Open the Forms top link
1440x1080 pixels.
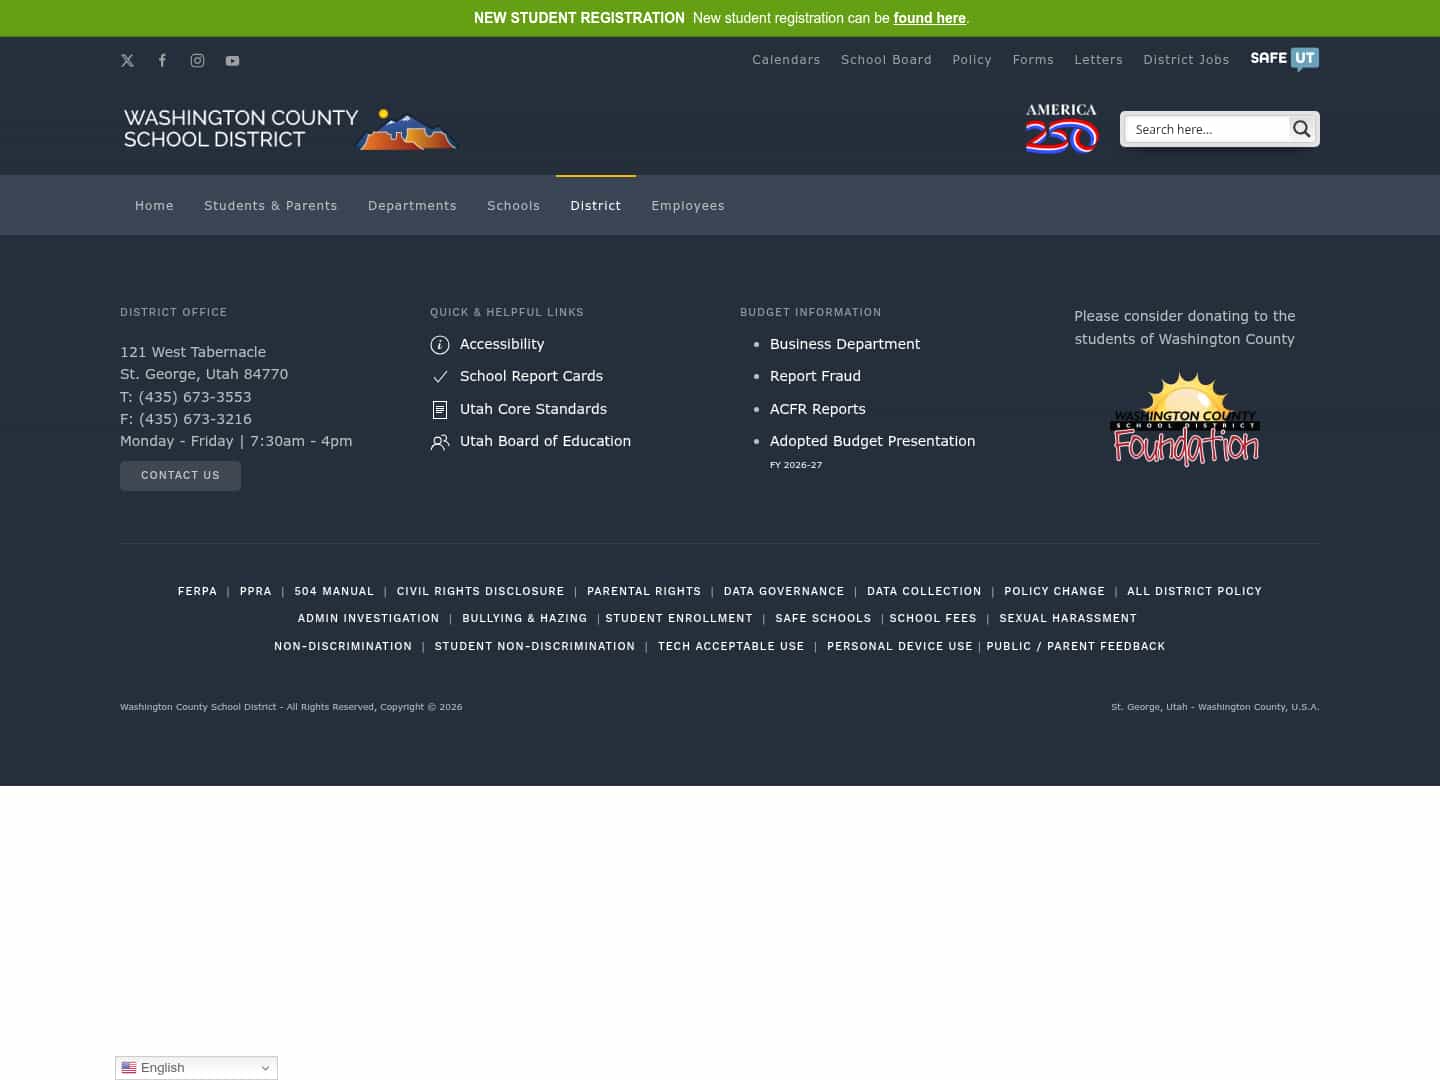coord(1033,60)
